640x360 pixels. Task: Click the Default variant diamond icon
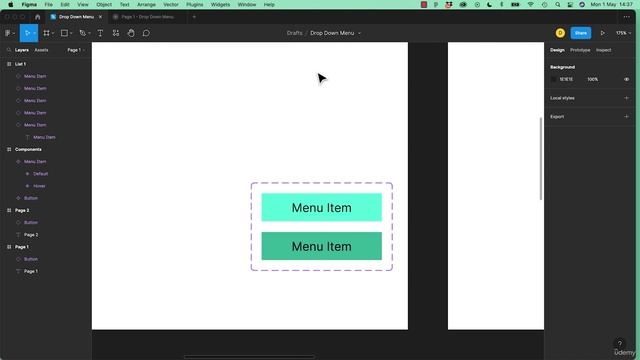coord(27,174)
